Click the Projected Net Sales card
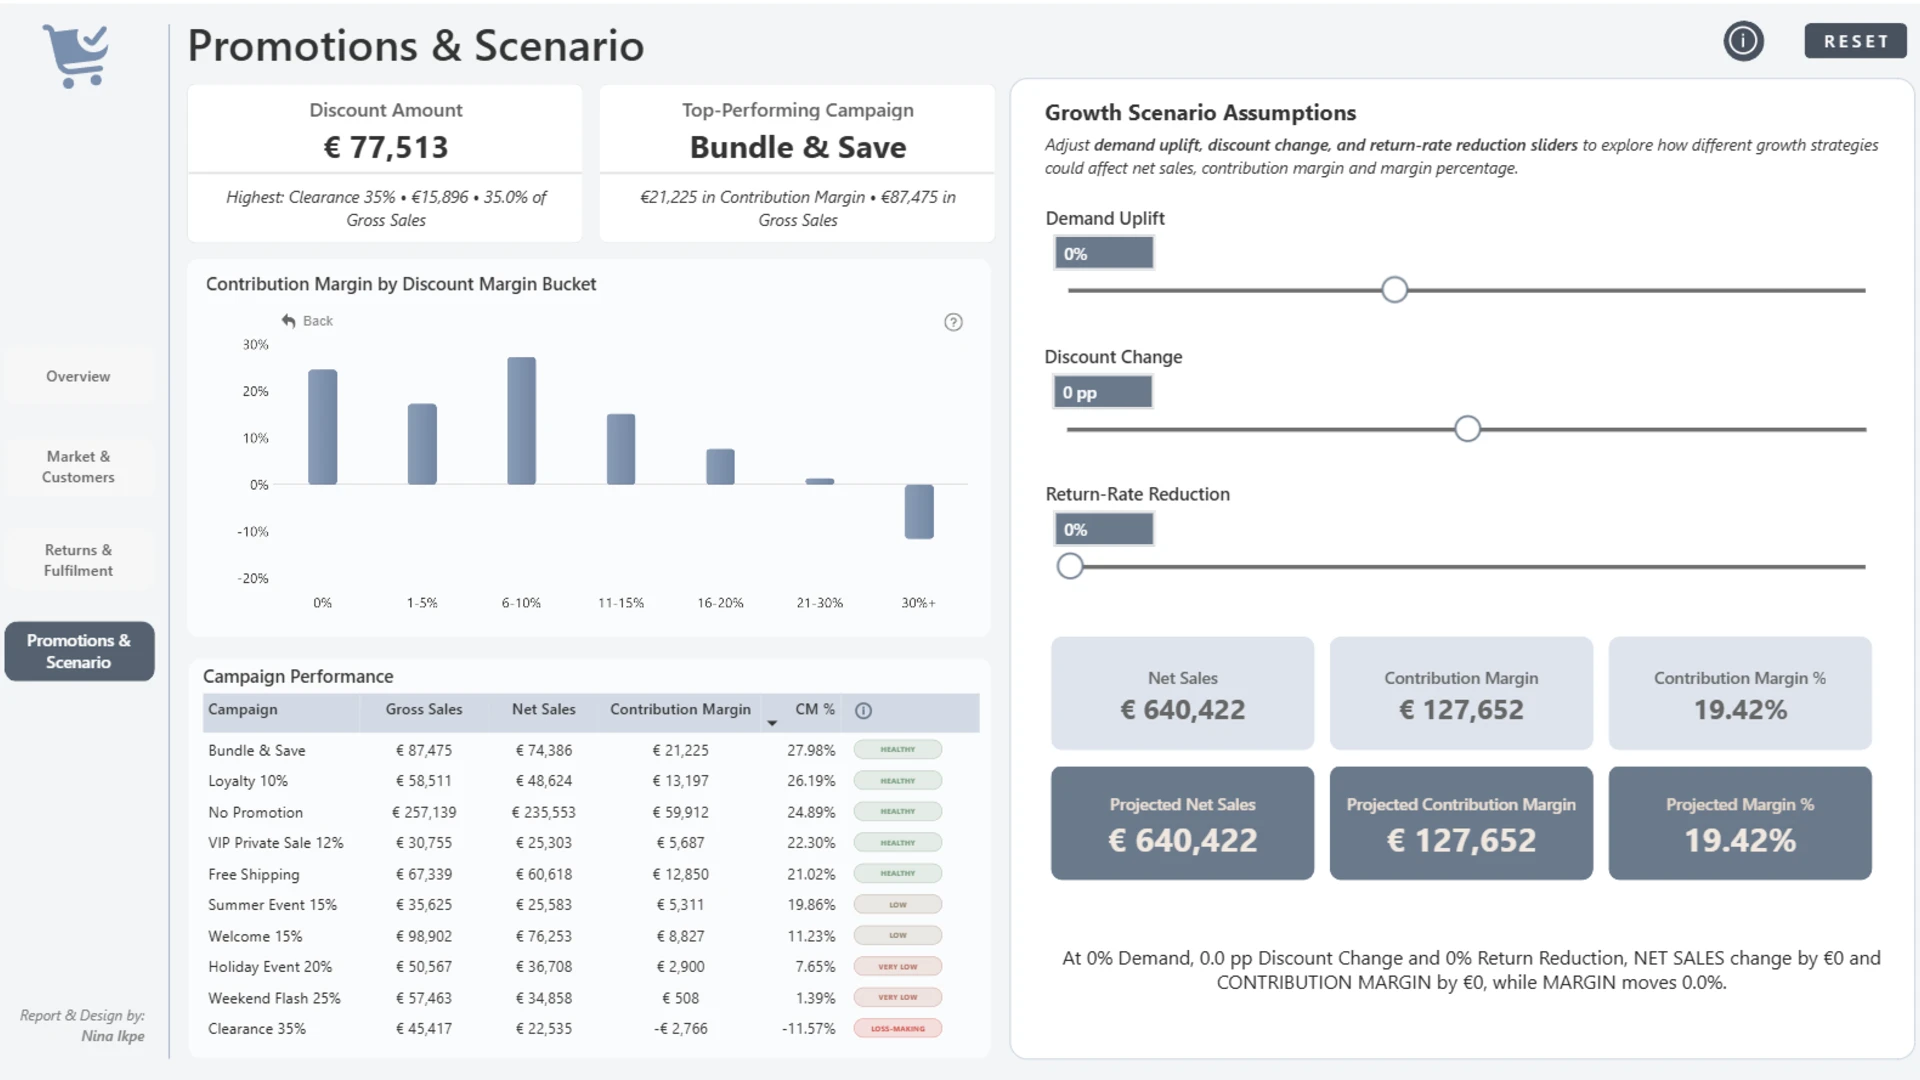Image resolution: width=1920 pixels, height=1080 pixels. (1182, 823)
